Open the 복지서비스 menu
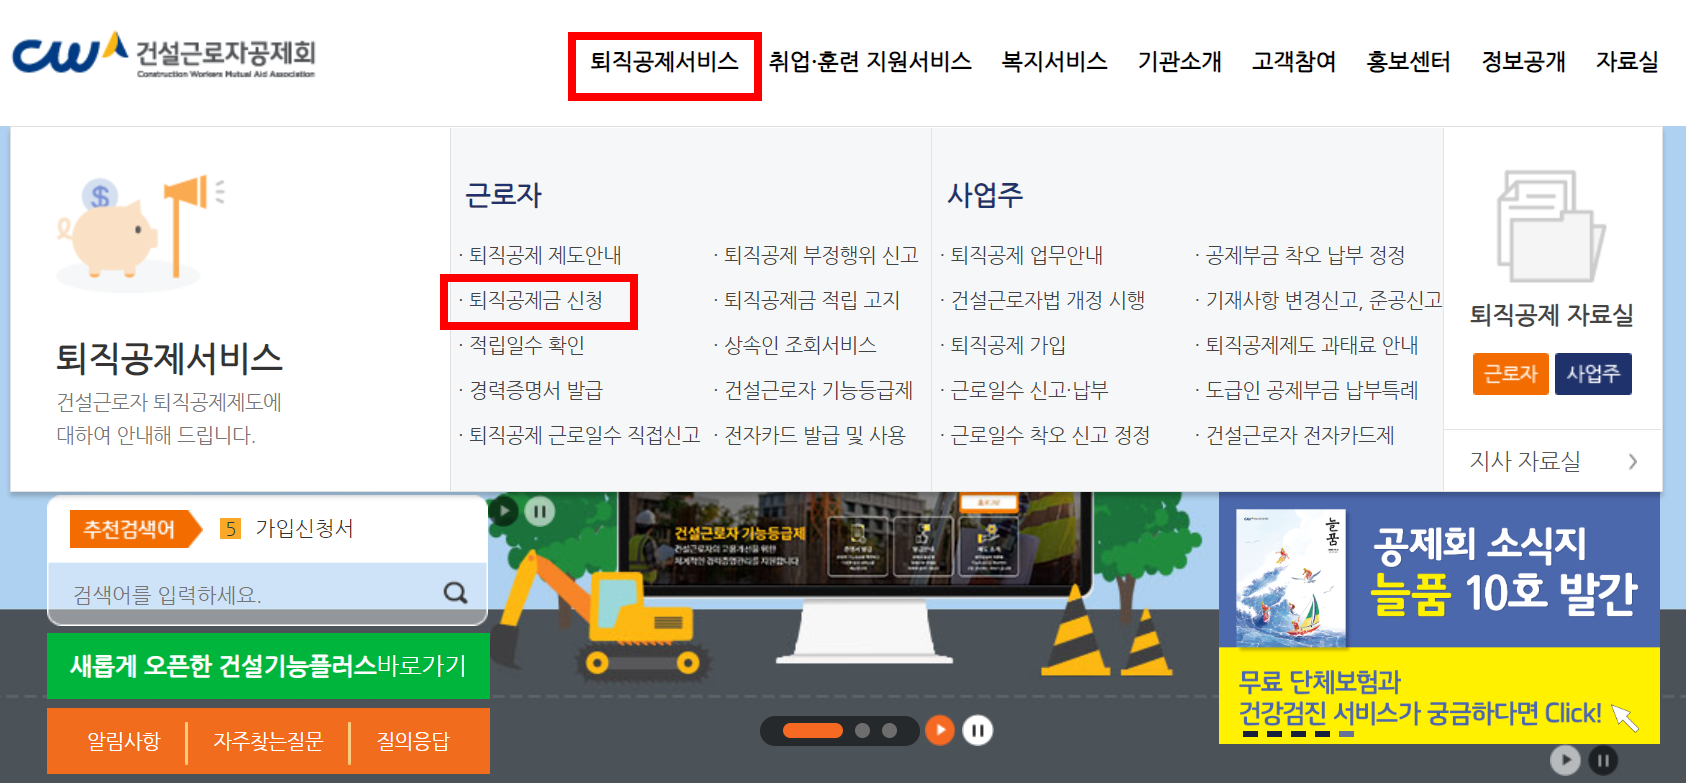1686x783 pixels. pyautogui.click(x=1055, y=62)
